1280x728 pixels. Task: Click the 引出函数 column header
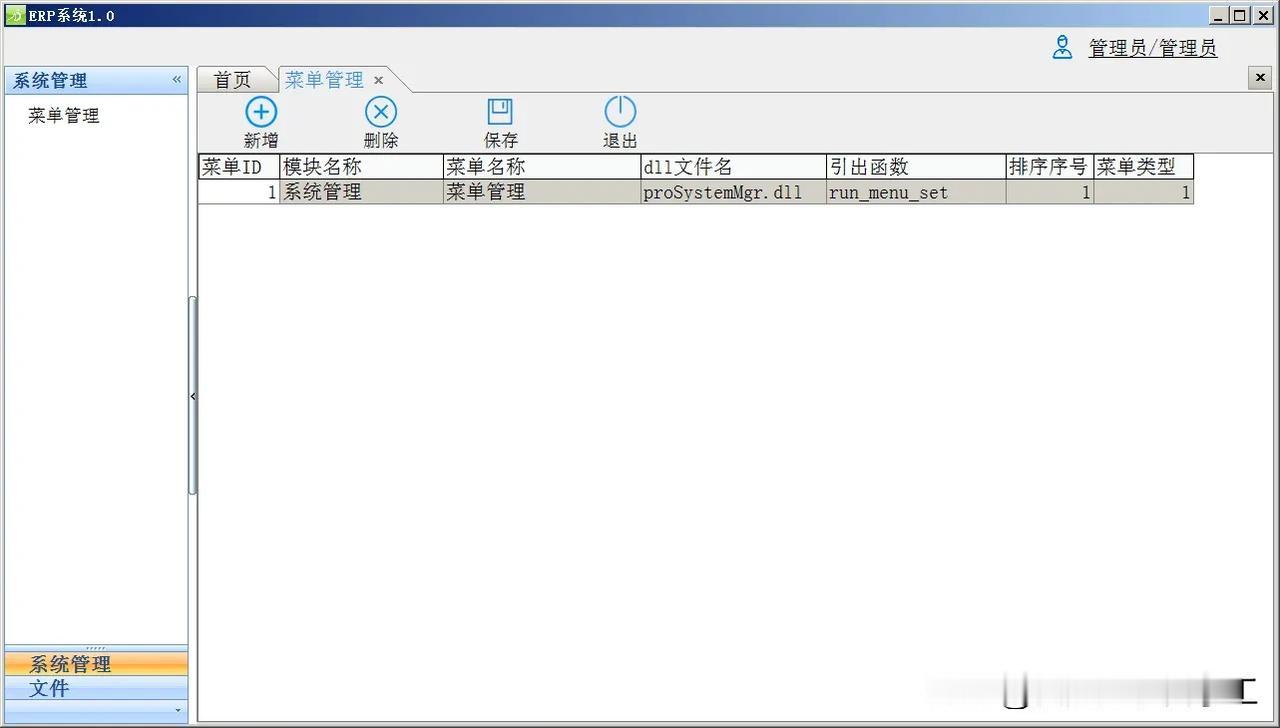click(x=916, y=167)
